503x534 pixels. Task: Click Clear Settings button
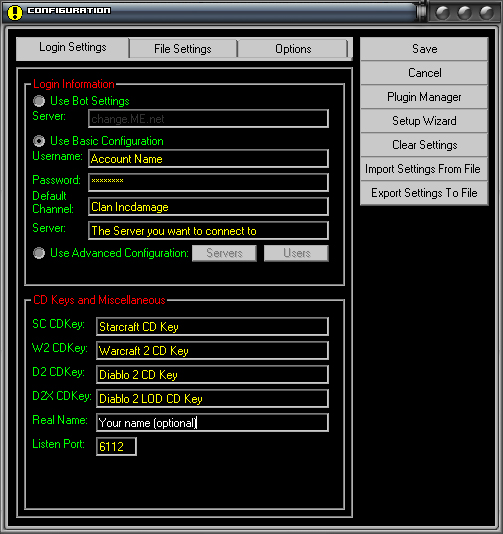pyautogui.click(x=424, y=145)
